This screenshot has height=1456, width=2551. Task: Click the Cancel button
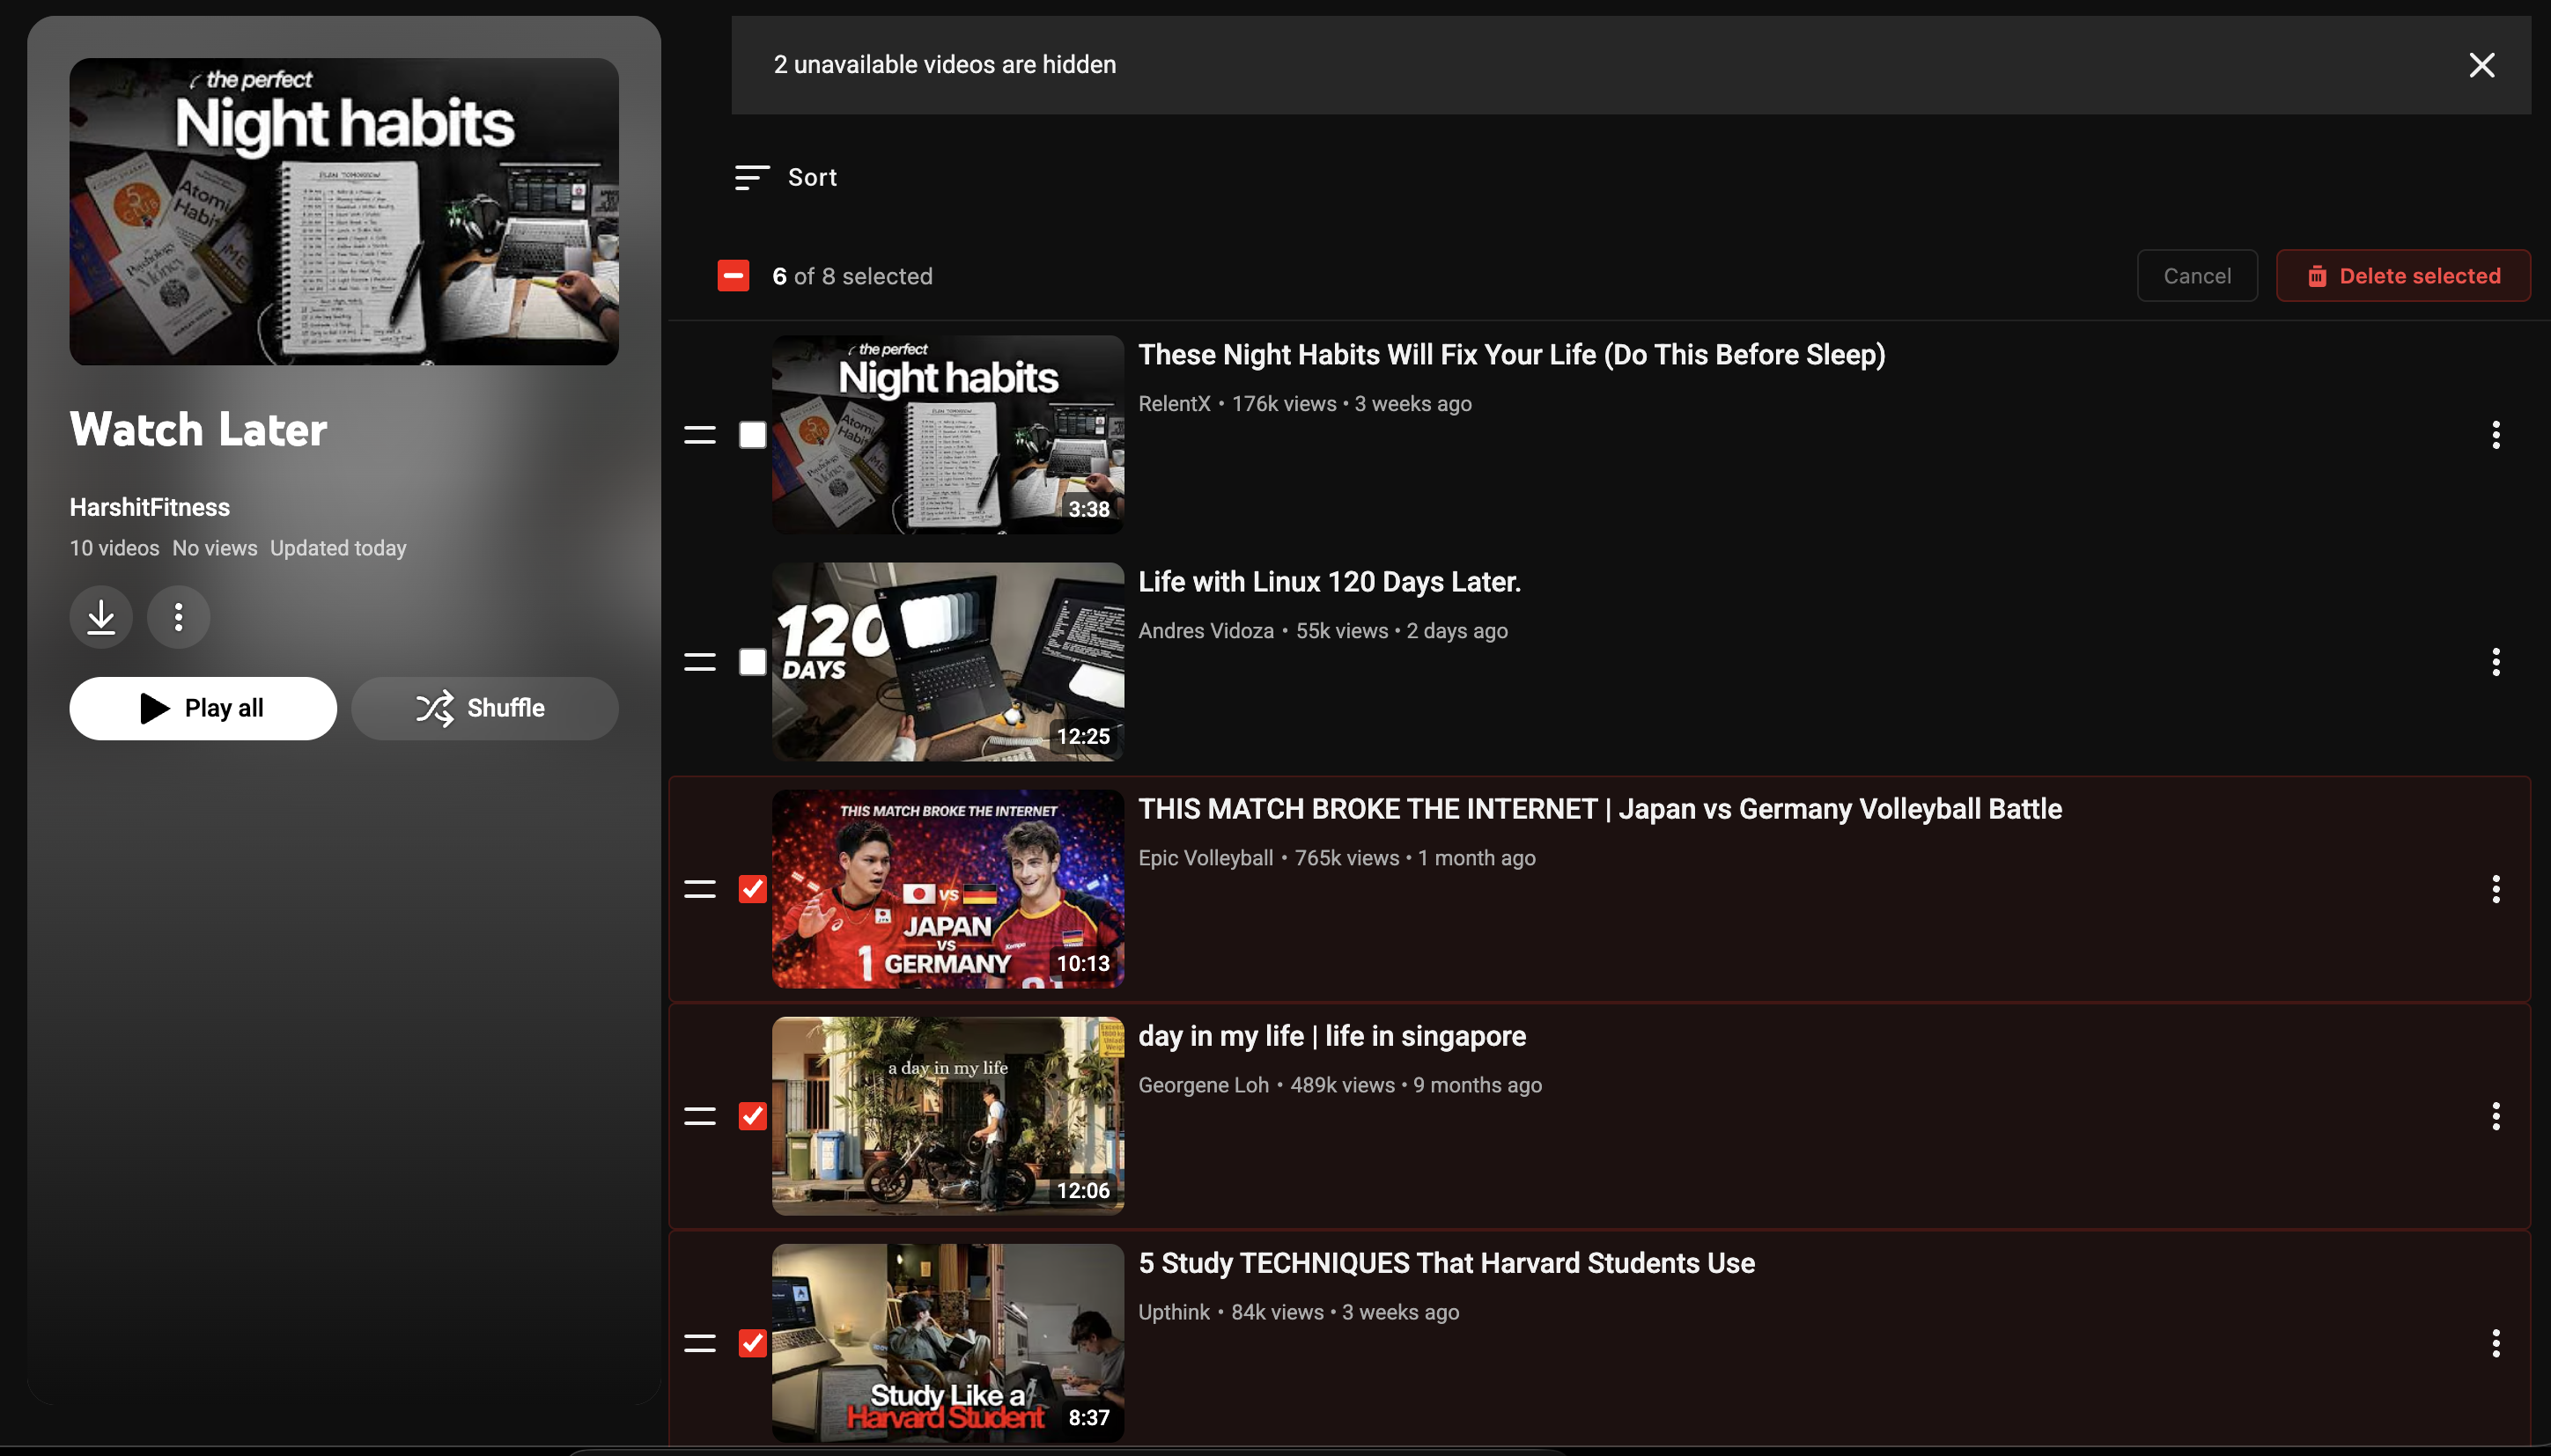[2195, 275]
